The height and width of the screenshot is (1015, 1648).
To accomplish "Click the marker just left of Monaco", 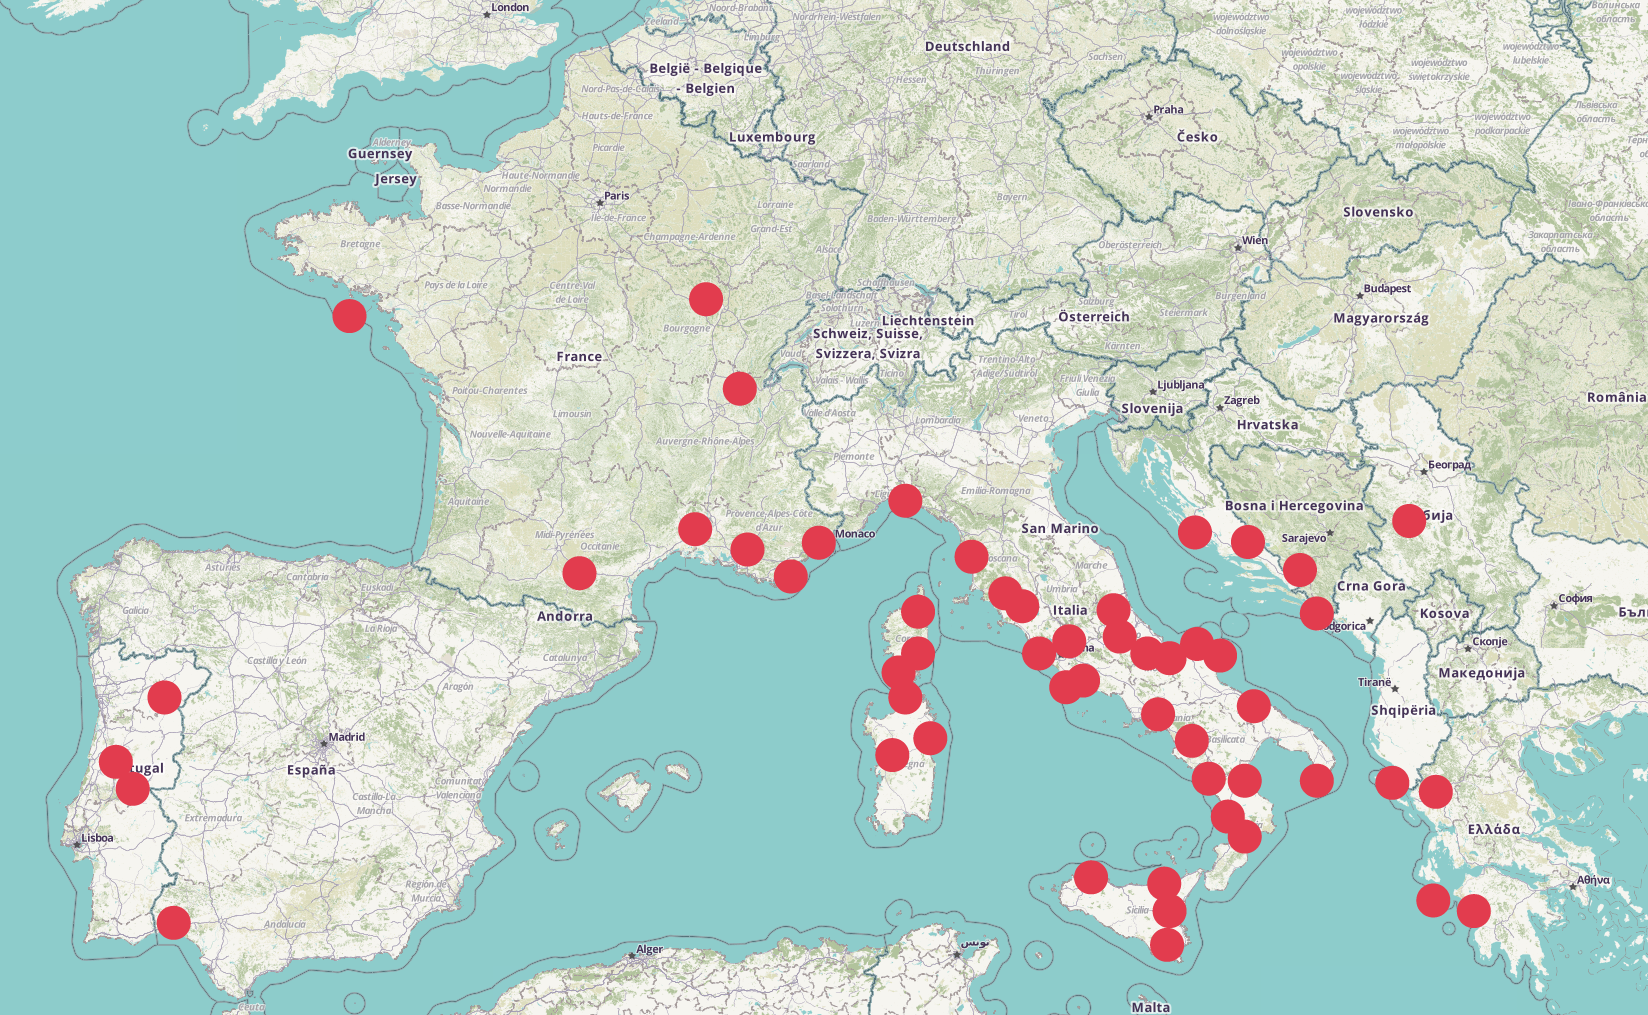I will point(818,543).
